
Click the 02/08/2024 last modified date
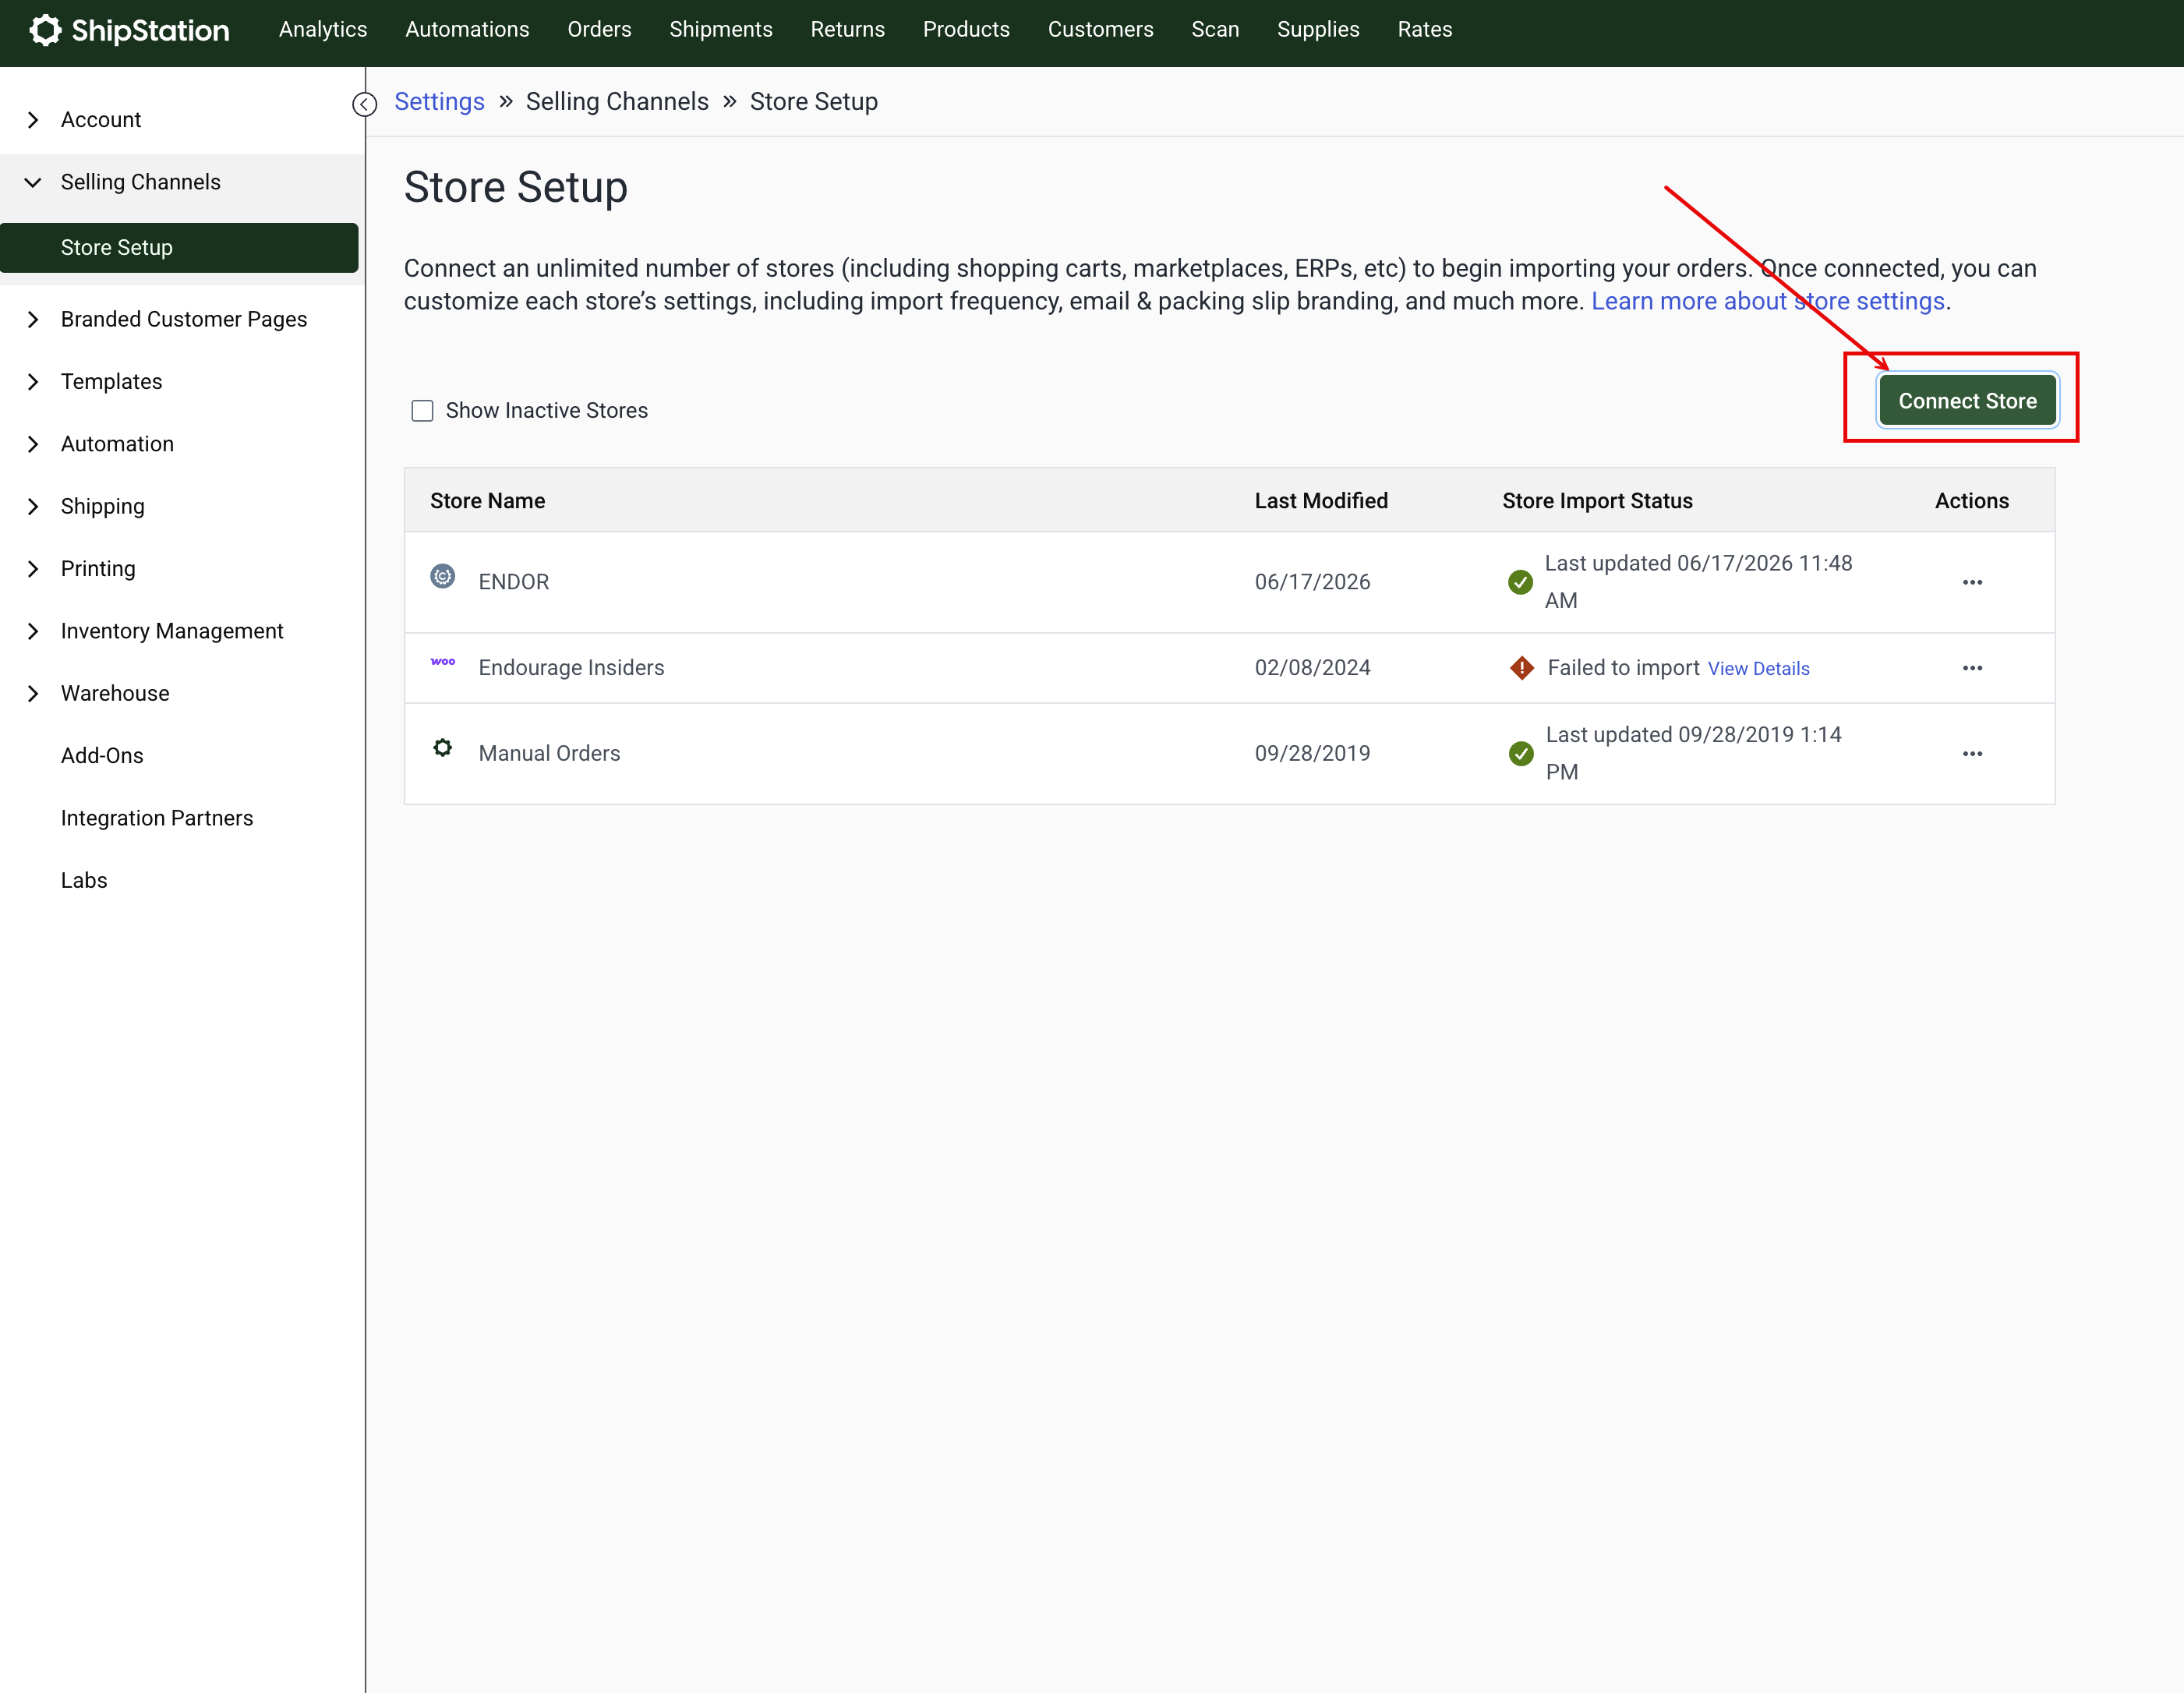[x=1312, y=668]
